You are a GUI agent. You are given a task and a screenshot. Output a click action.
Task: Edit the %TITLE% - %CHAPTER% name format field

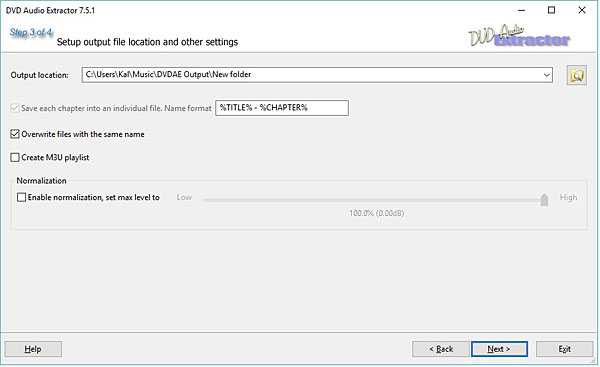pyautogui.click(x=282, y=108)
